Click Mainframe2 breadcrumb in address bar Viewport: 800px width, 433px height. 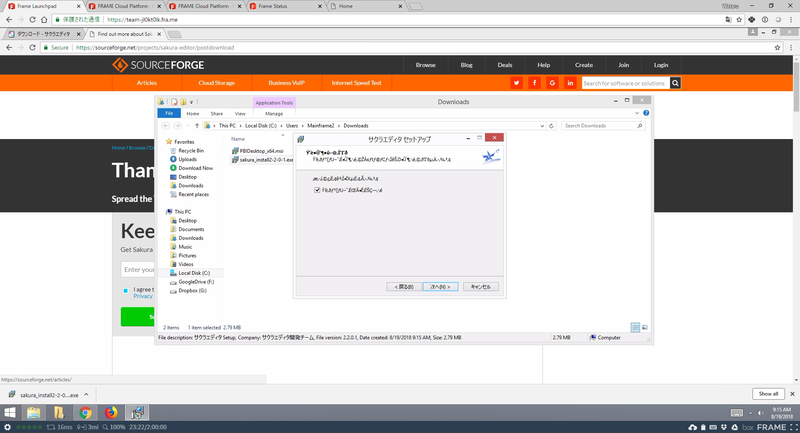click(x=320, y=125)
